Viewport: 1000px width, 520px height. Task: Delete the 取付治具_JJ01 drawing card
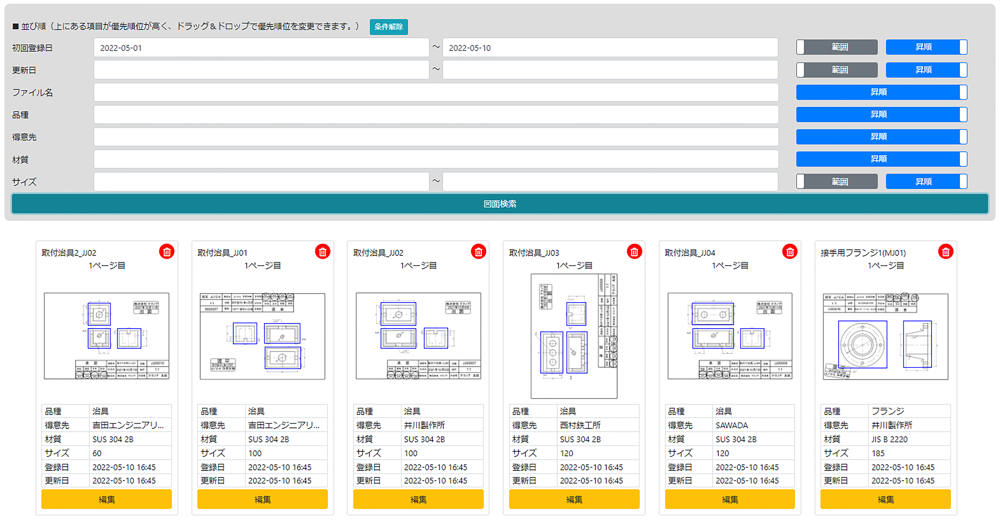pos(323,251)
